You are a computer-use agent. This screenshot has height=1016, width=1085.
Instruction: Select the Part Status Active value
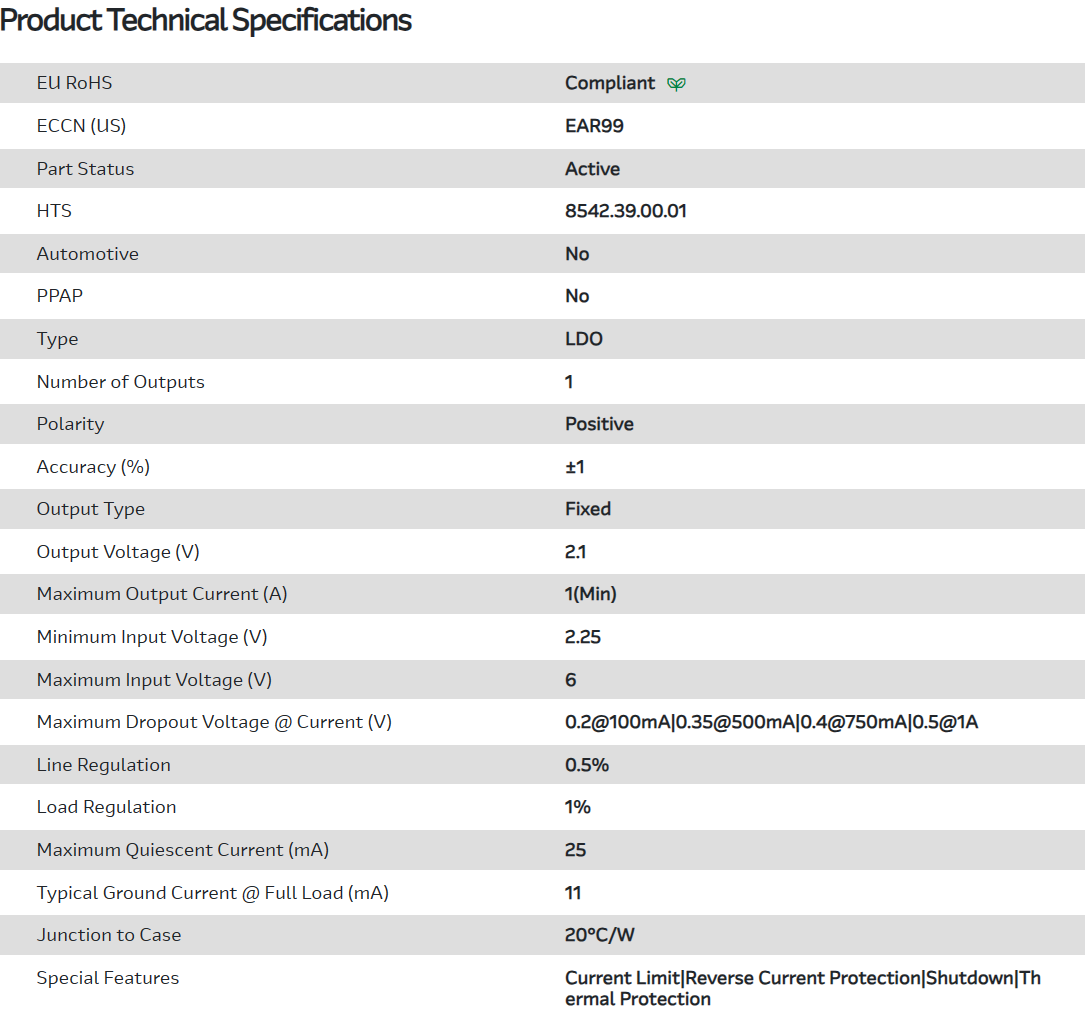(592, 169)
